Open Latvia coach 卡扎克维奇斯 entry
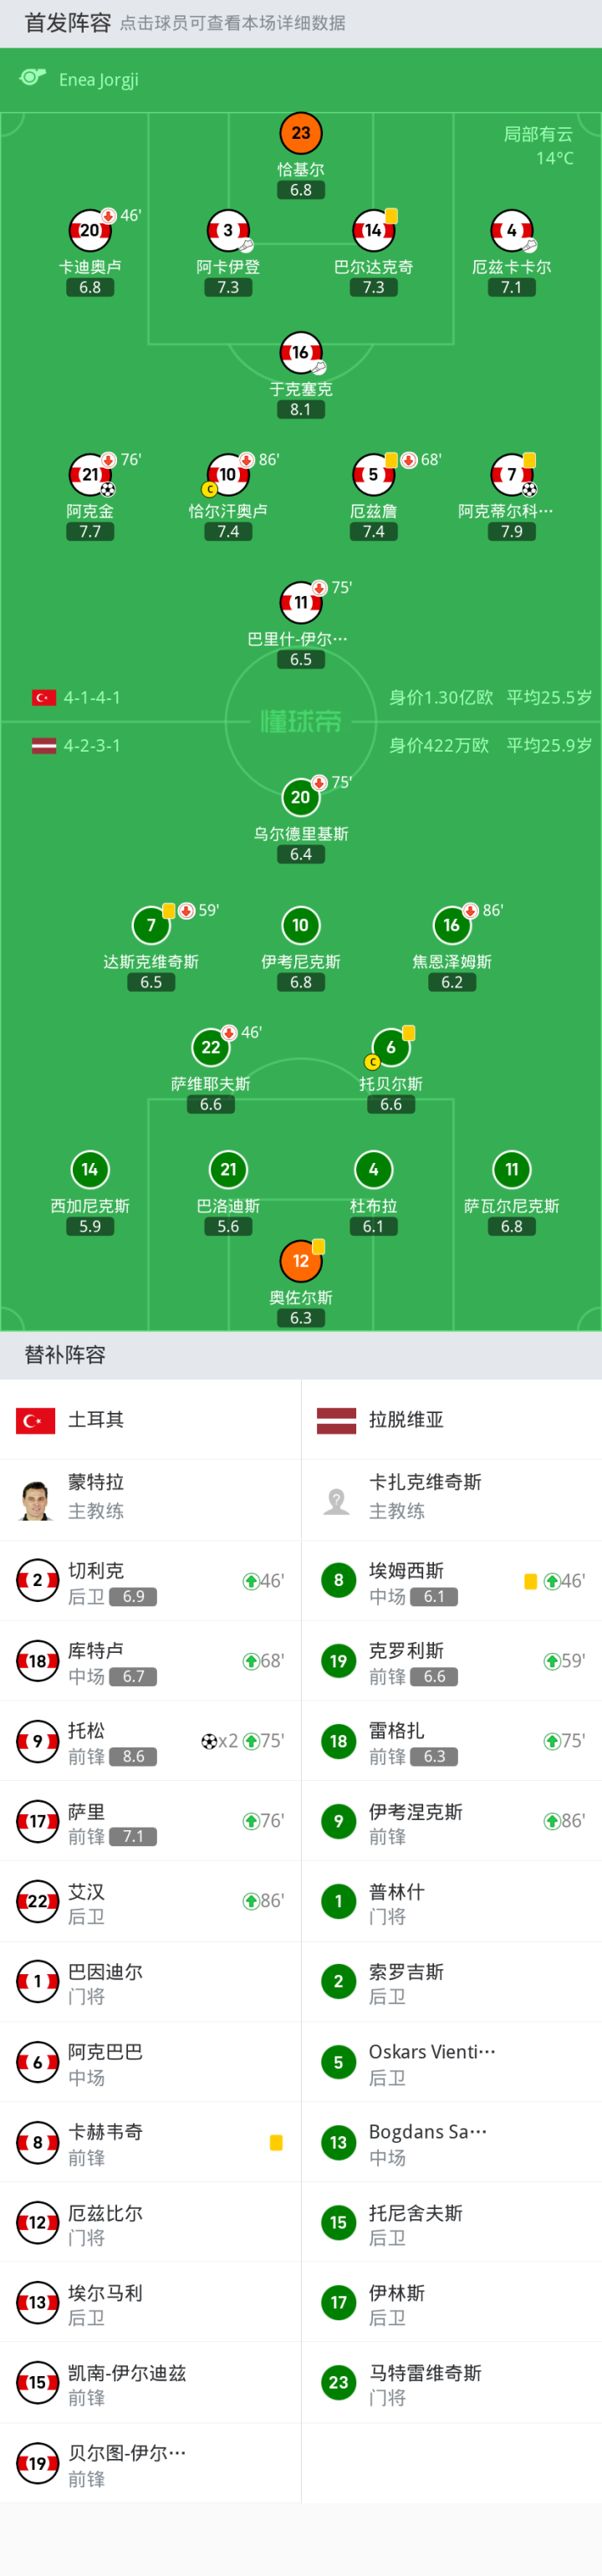Image resolution: width=602 pixels, height=2576 pixels. pos(425,1495)
